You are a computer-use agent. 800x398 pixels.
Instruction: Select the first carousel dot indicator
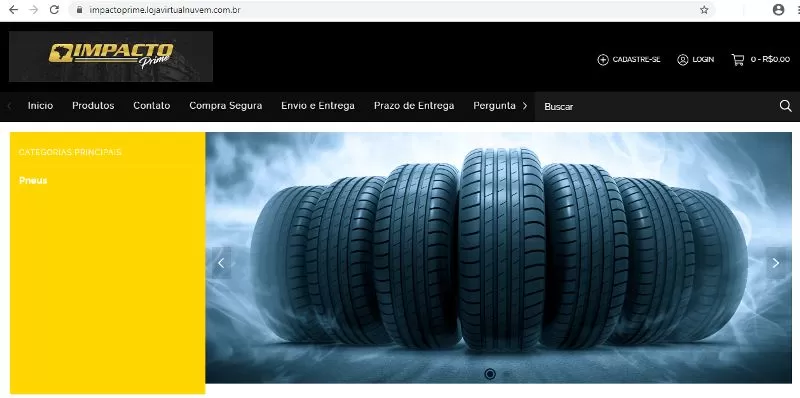click(490, 374)
